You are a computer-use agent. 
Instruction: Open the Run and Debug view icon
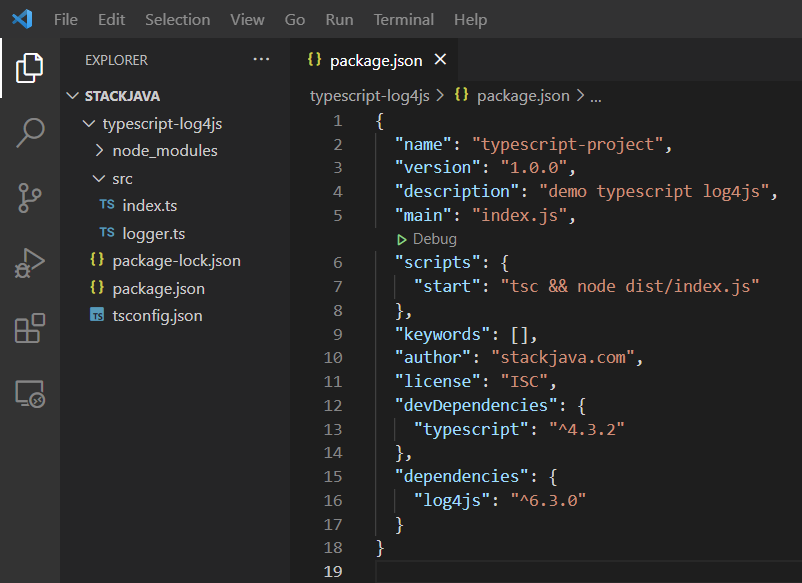(x=29, y=263)
